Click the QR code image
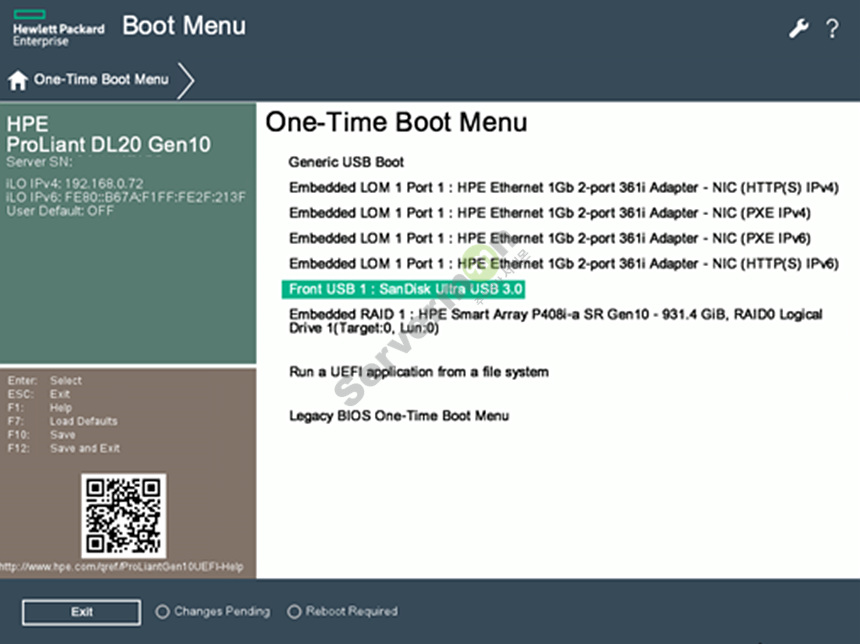The width and height of the screenshot is (860, 644). click(x=124, y=516)
